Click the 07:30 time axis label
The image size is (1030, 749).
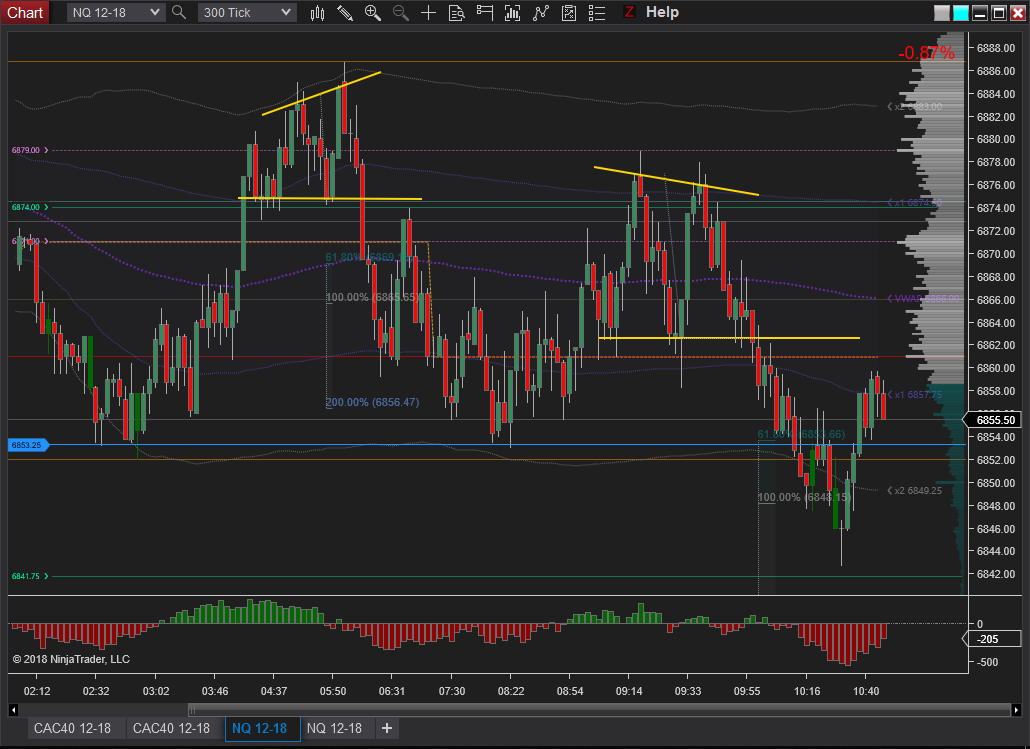pos(451,691)
